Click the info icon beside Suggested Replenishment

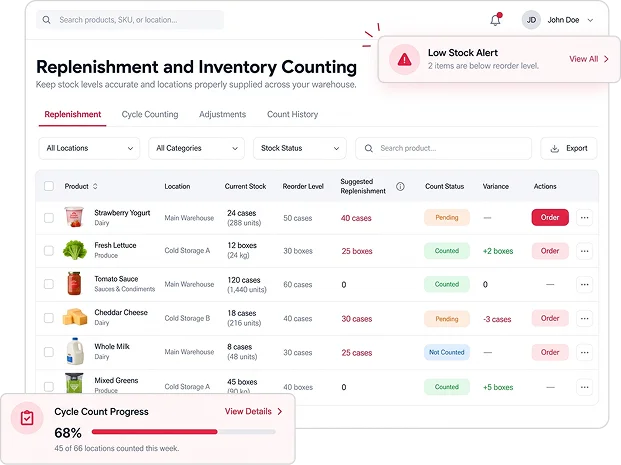coord(400,186)
